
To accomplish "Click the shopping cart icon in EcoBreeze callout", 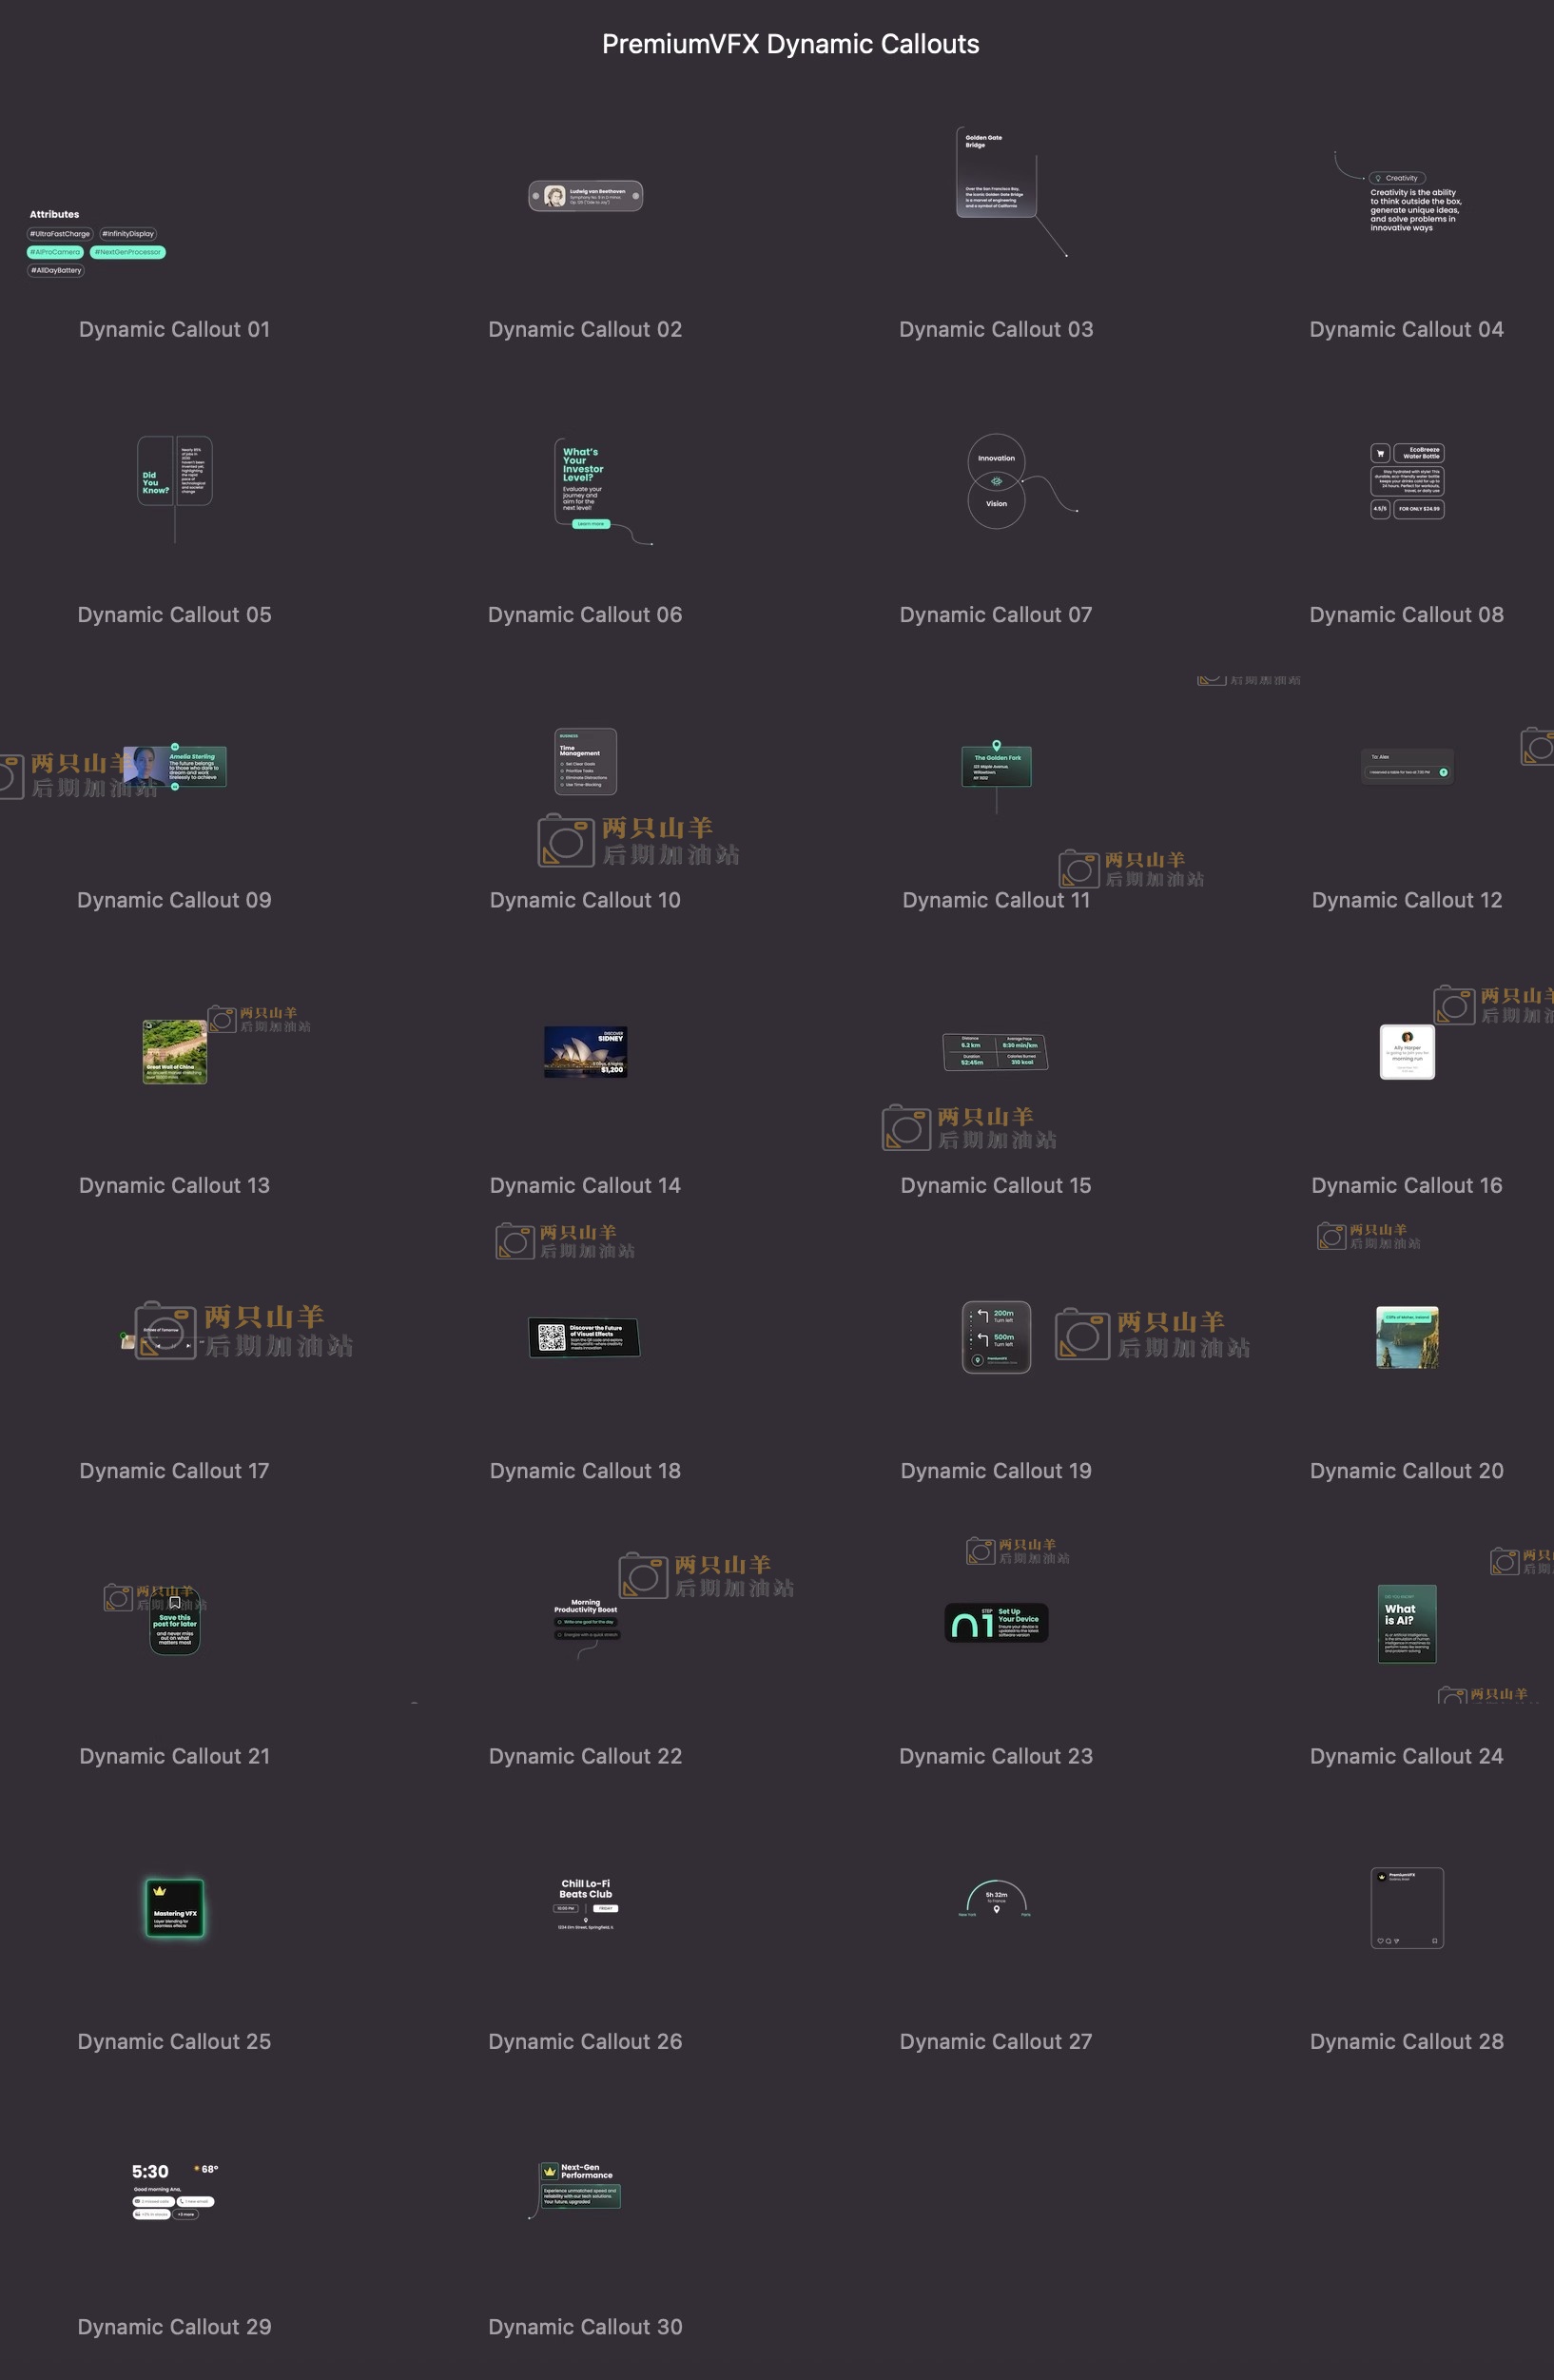I will (1380, 453).
